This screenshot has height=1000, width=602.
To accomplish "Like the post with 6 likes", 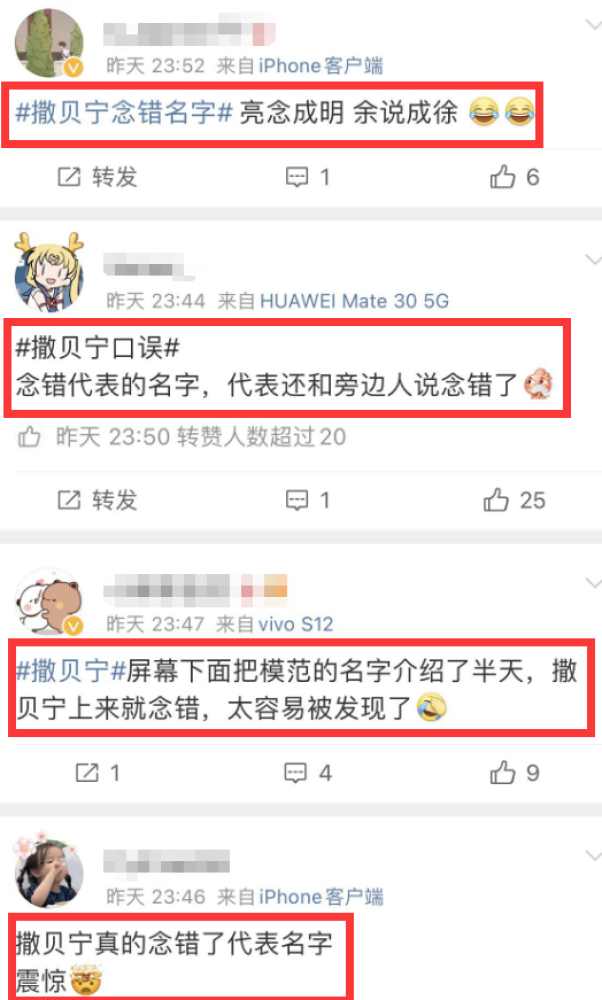I will click(x=514, y=177).
